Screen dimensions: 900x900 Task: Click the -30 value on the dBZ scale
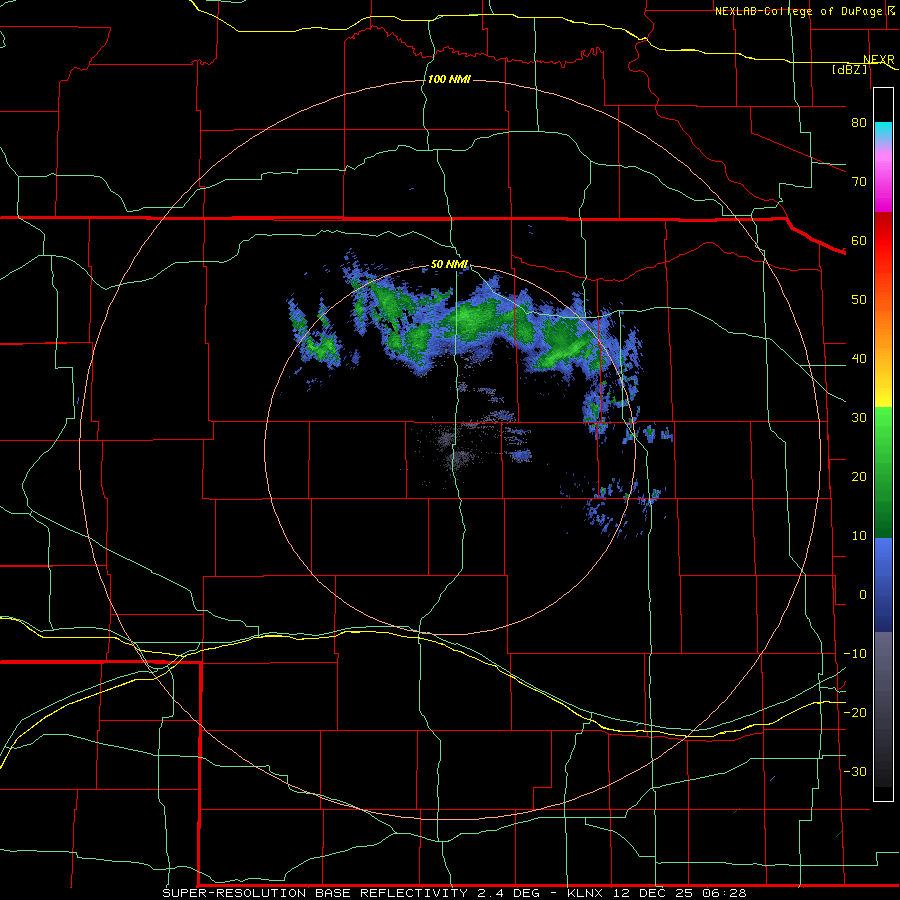click(x=855, y=771)
